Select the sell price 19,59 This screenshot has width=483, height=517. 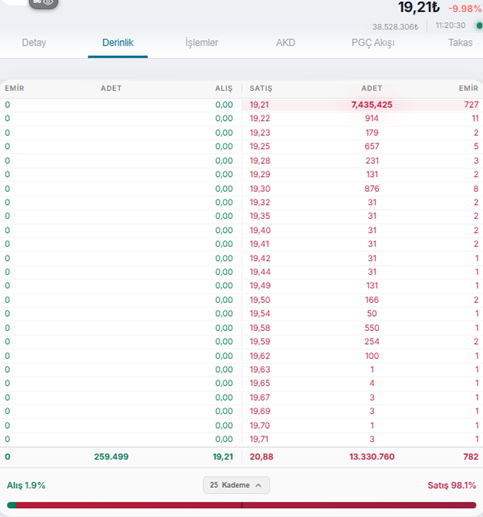coord(260,342)
